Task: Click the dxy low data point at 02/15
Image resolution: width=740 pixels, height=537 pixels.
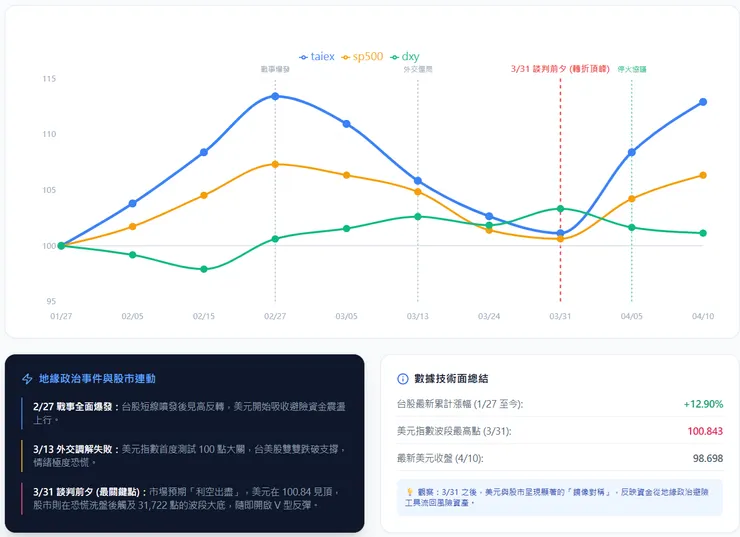Action: [204, 269]
